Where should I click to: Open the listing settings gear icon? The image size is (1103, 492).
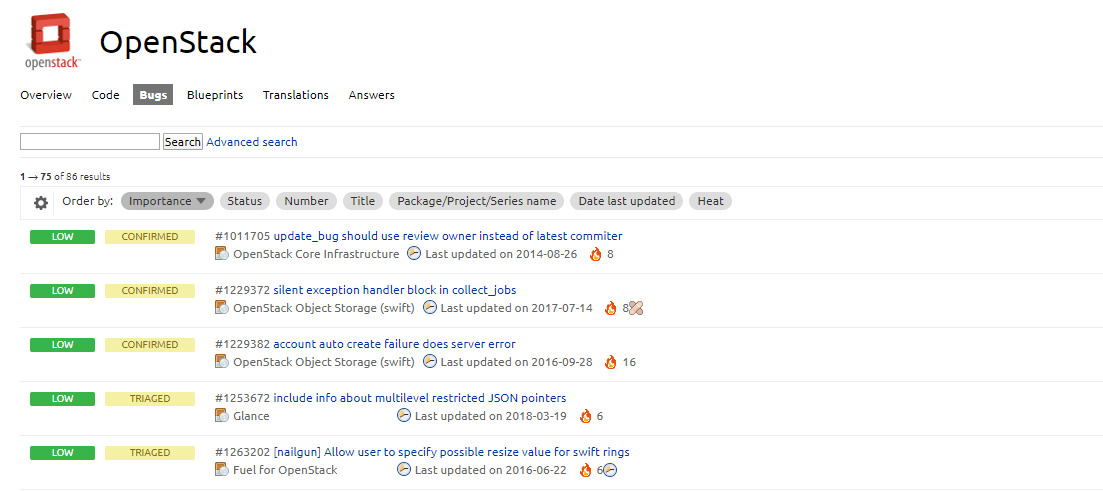(x=41, y=203)
